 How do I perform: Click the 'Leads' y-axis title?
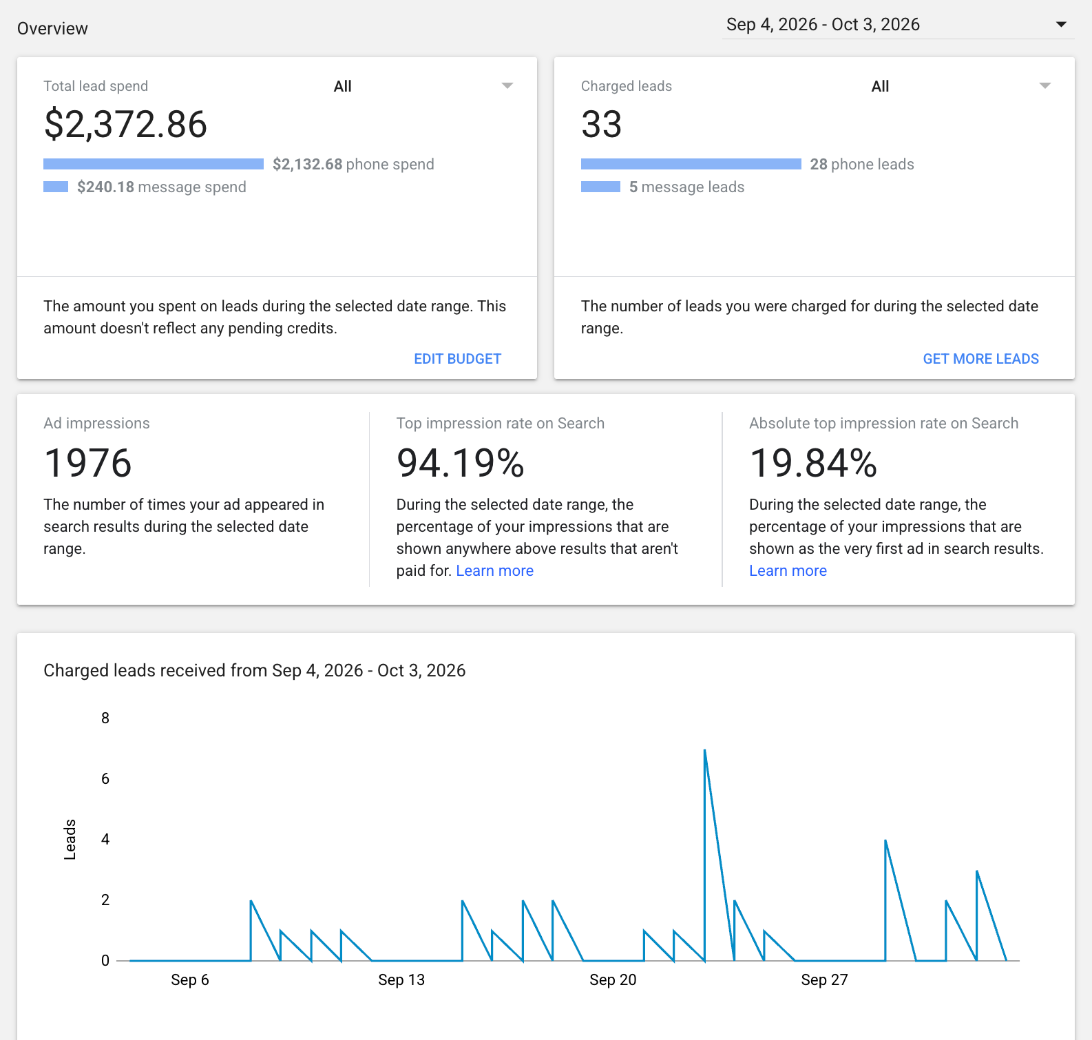tap(70, 839)
